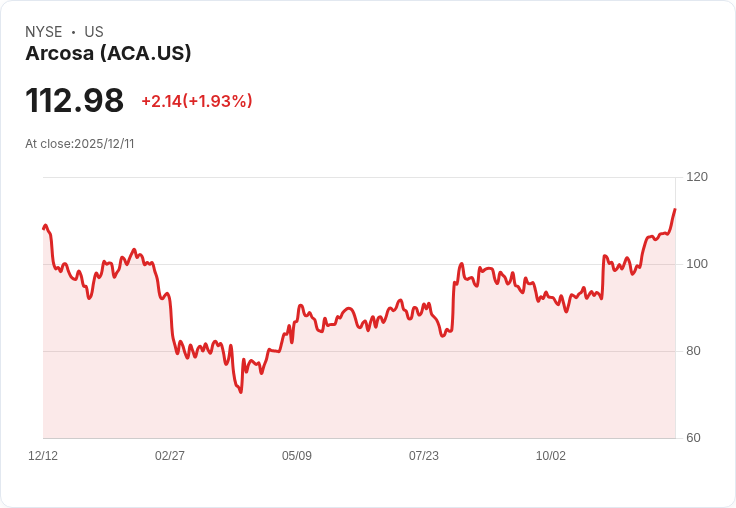This screenshot has height=508, width=736.
Task: Click the 60 price axis label
Action: pyautogui.click(x=693, y=438)
